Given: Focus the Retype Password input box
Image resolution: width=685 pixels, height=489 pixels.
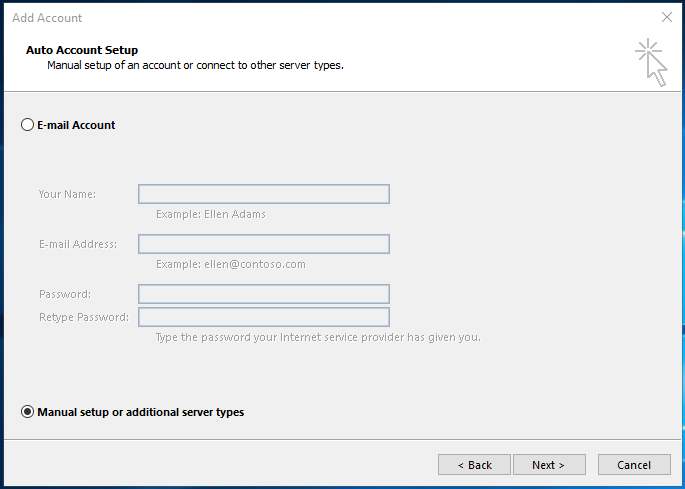Looking at the screenshot, I should tap(264, 317).
